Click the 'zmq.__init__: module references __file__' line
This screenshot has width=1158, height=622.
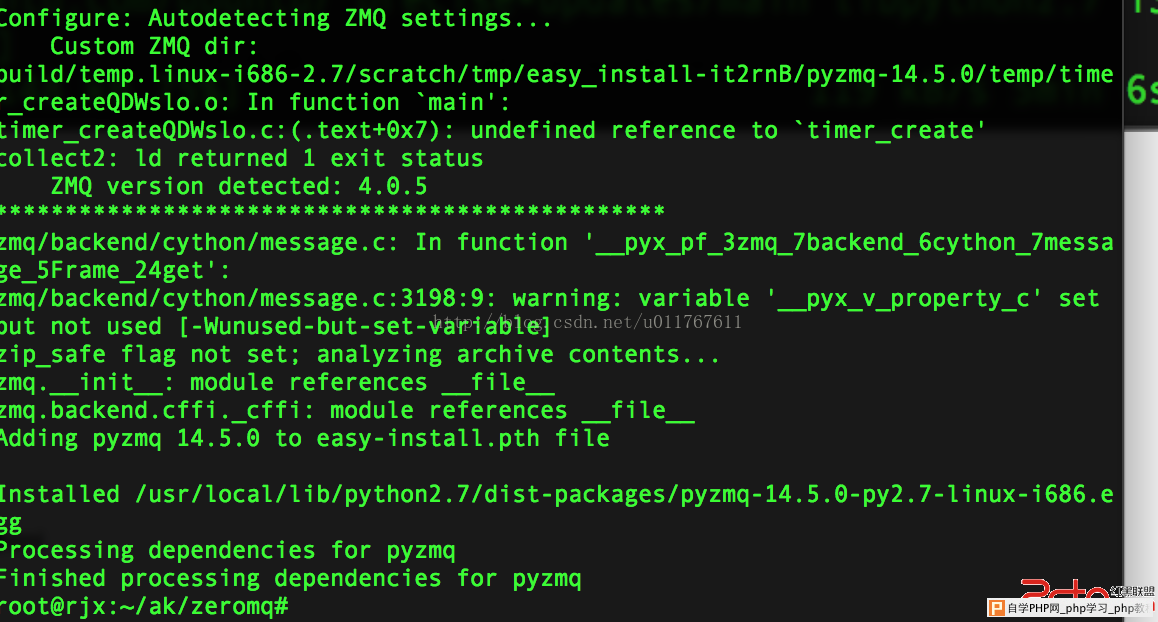click(277, 383)
